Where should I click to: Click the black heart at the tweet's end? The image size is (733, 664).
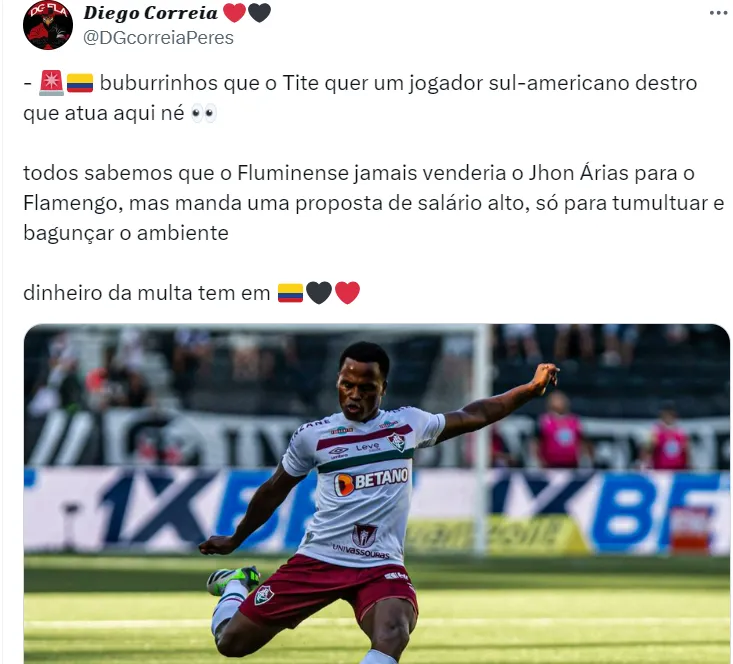point(319,293)
